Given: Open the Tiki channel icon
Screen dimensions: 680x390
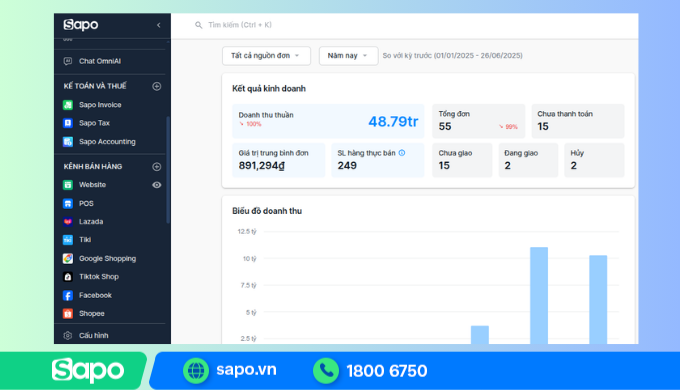Looking at the screenshot, I should click(68, 240).
